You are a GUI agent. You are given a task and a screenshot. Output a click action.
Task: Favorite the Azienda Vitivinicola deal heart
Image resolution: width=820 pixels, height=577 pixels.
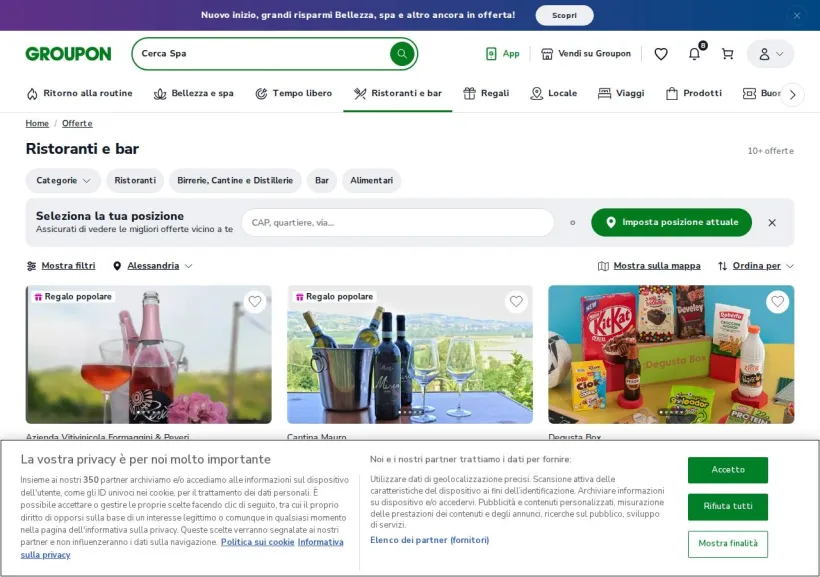tap(255, 301)
